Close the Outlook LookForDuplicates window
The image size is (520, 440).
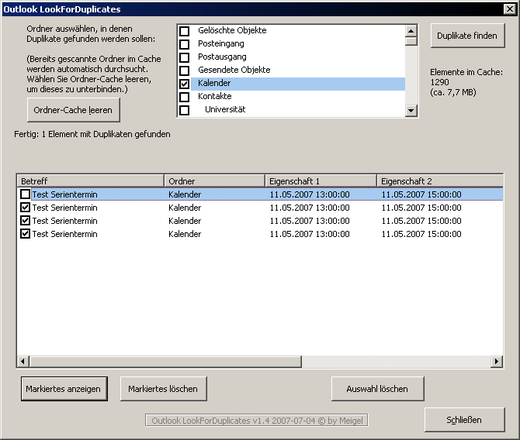pyautogui.click(x=510, y=9)
